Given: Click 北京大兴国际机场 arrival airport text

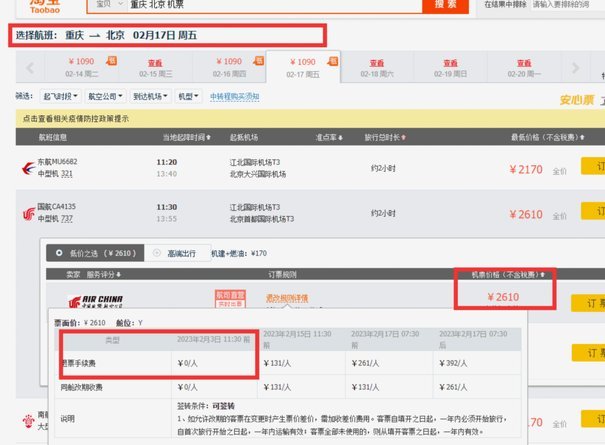Looking at the screenshot, I should (258, 174).
